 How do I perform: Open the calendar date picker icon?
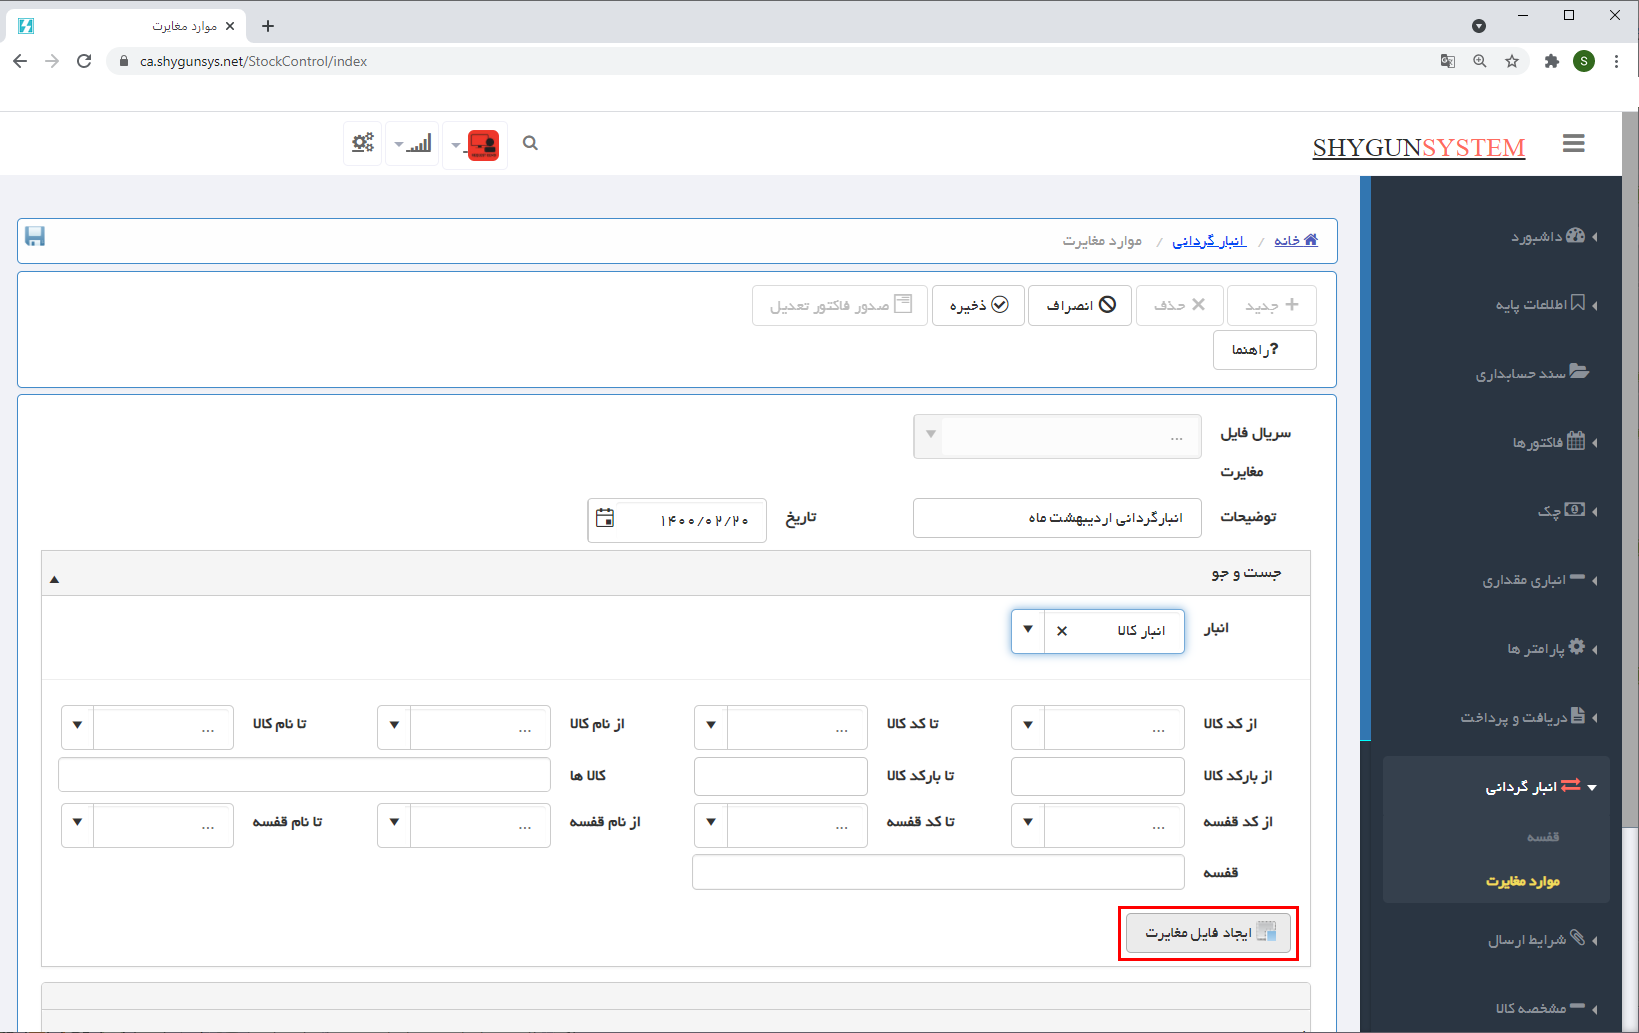[605, 518]
